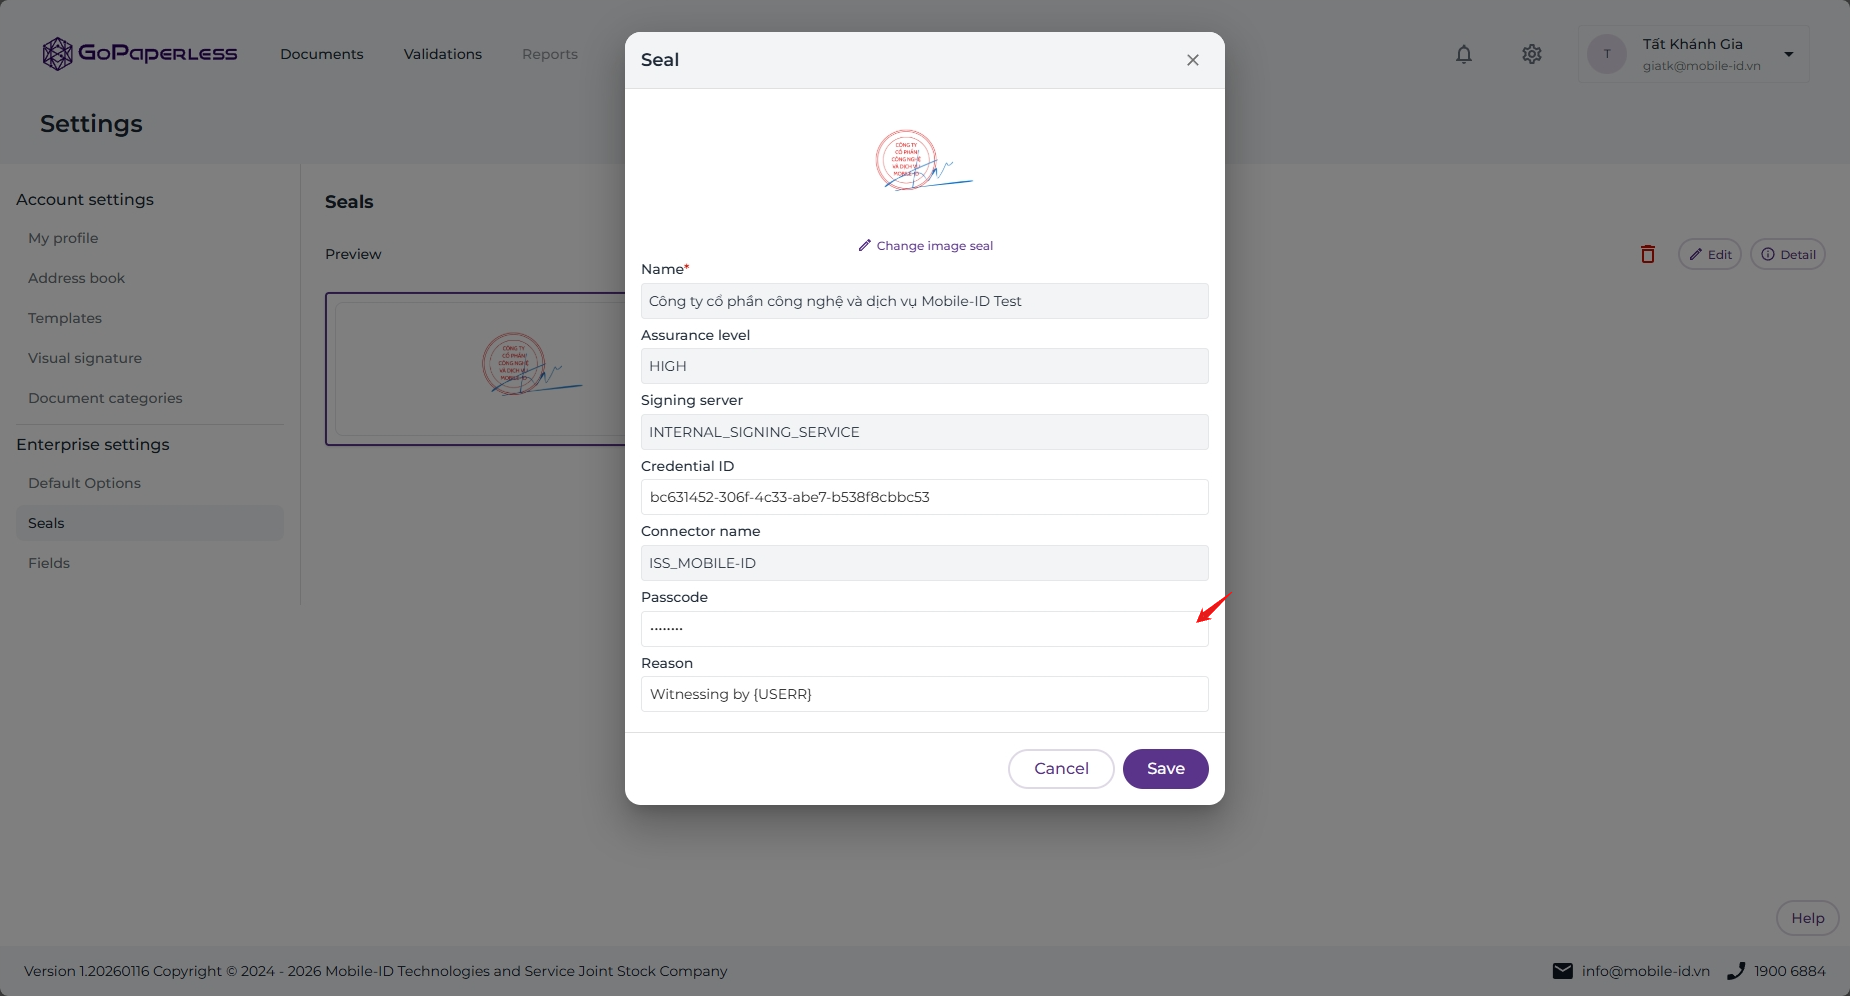Click the seal stamp image in dialog

click(x=924, y=160)
